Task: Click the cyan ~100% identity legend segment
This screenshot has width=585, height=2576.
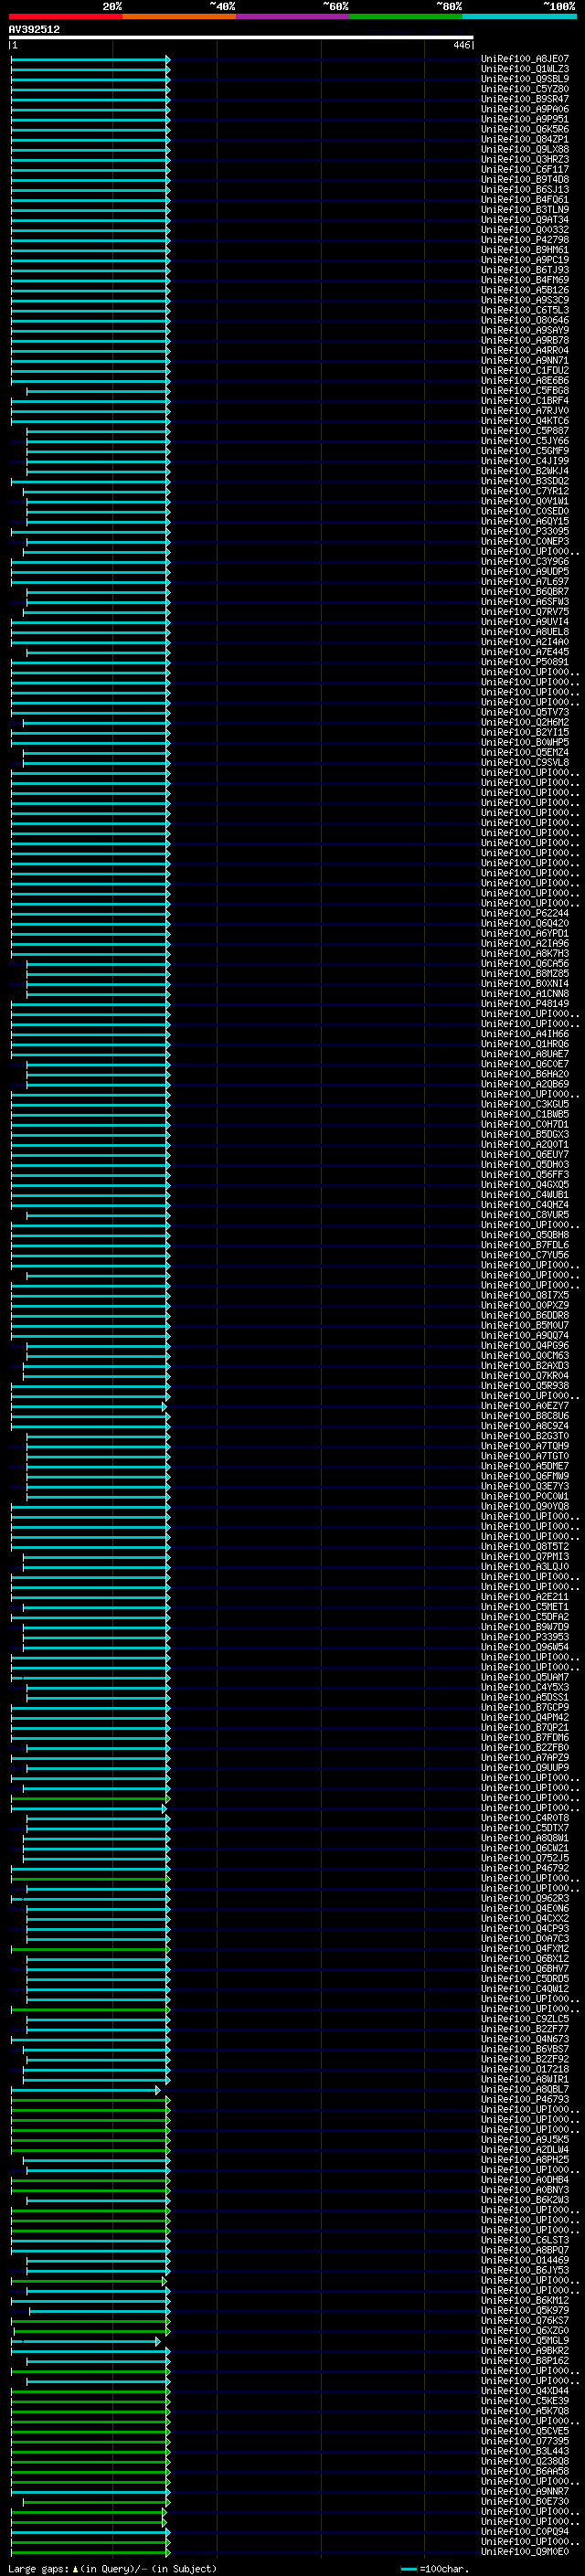Action: (519, 16)
